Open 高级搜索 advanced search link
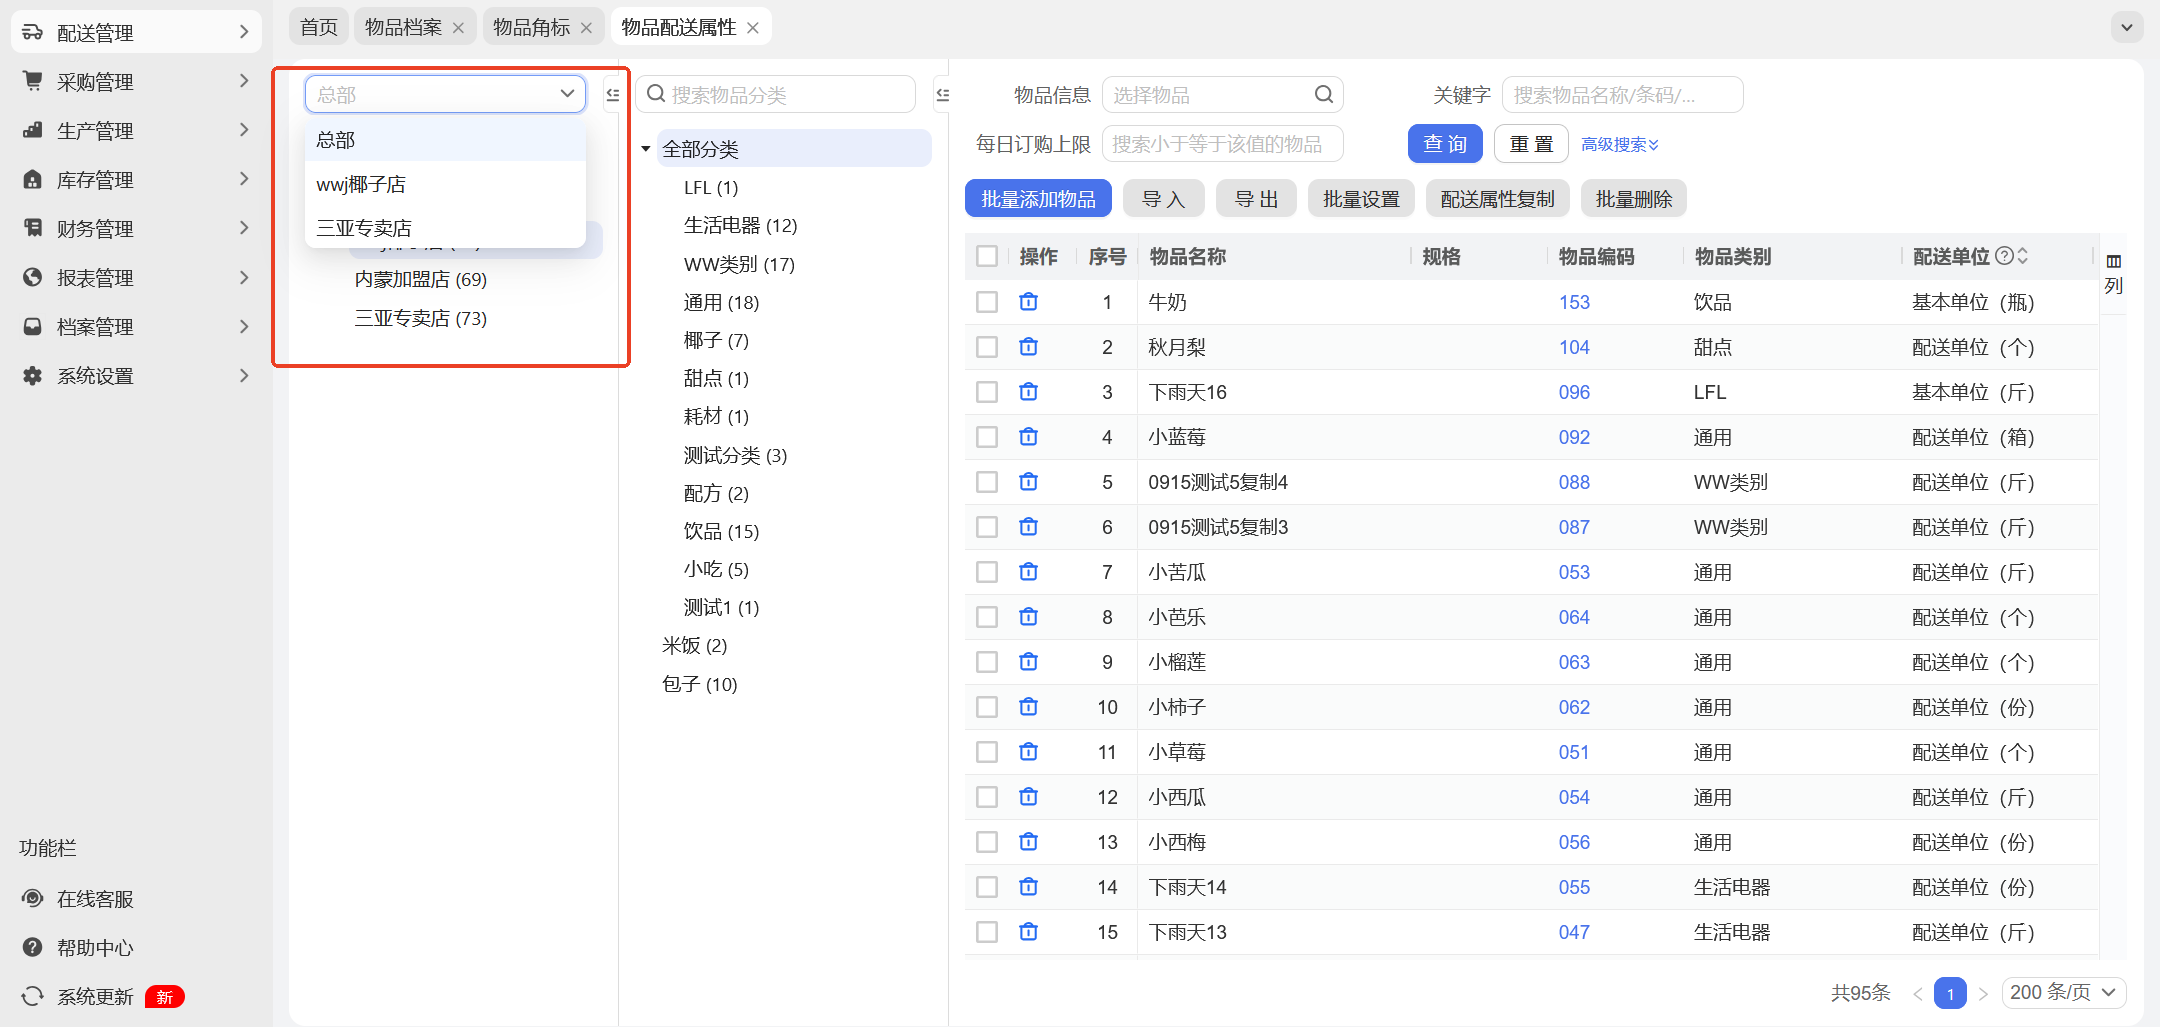The image size is (2160, 1027). pos(1619,145)
